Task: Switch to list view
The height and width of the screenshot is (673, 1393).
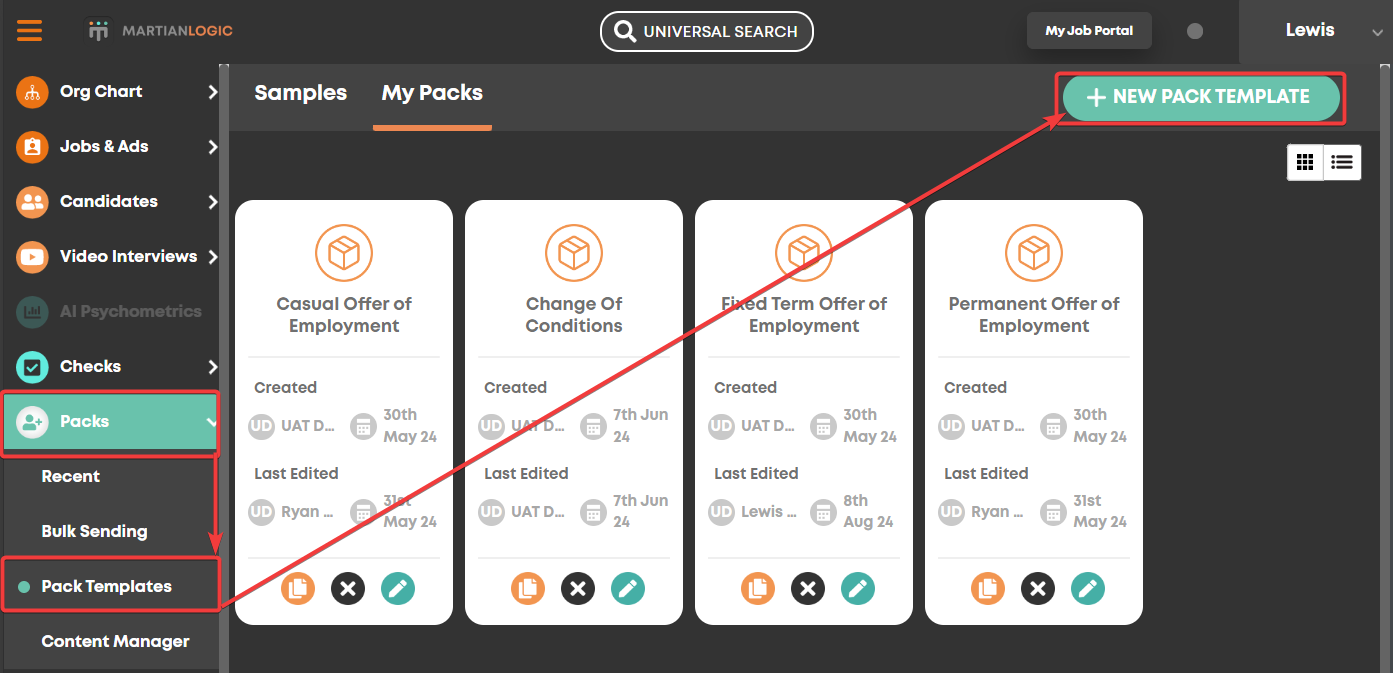Action: coord(1342,162)
